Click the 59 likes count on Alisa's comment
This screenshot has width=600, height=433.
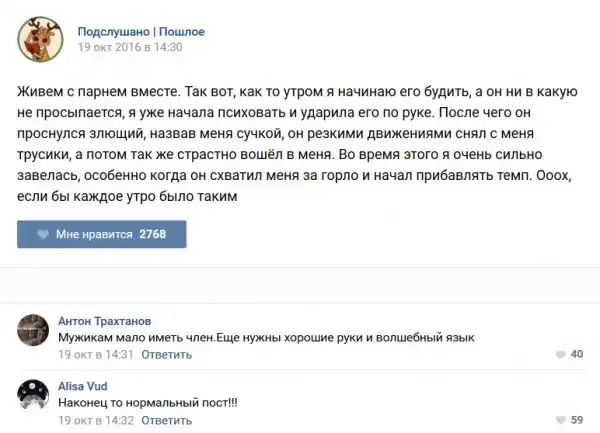576,420
